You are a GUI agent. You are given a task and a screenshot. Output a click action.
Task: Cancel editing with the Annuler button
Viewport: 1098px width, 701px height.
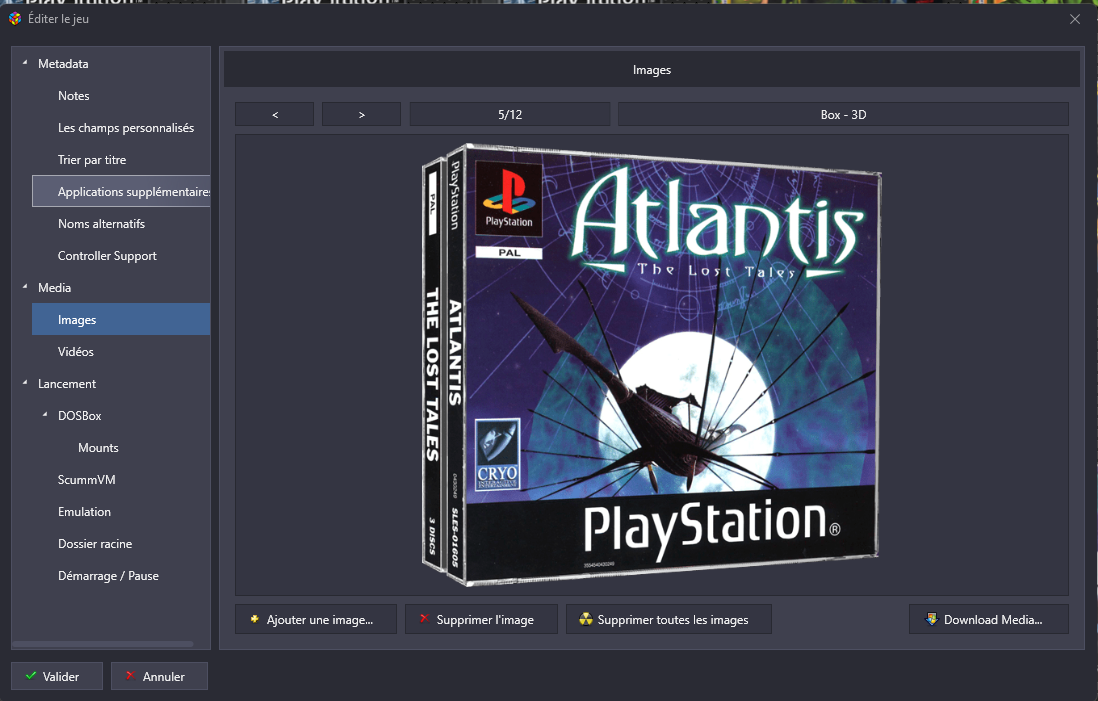pos(159,676)
